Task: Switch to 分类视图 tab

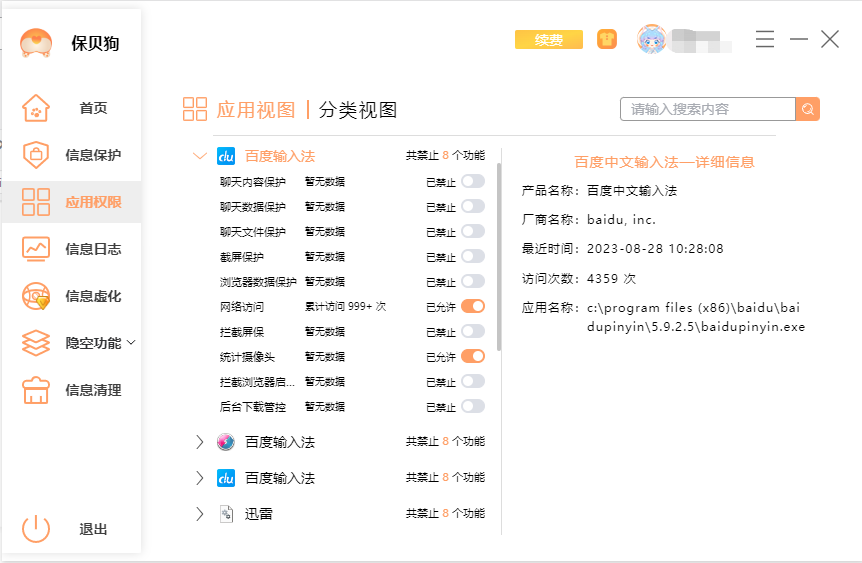Action: 357,110
